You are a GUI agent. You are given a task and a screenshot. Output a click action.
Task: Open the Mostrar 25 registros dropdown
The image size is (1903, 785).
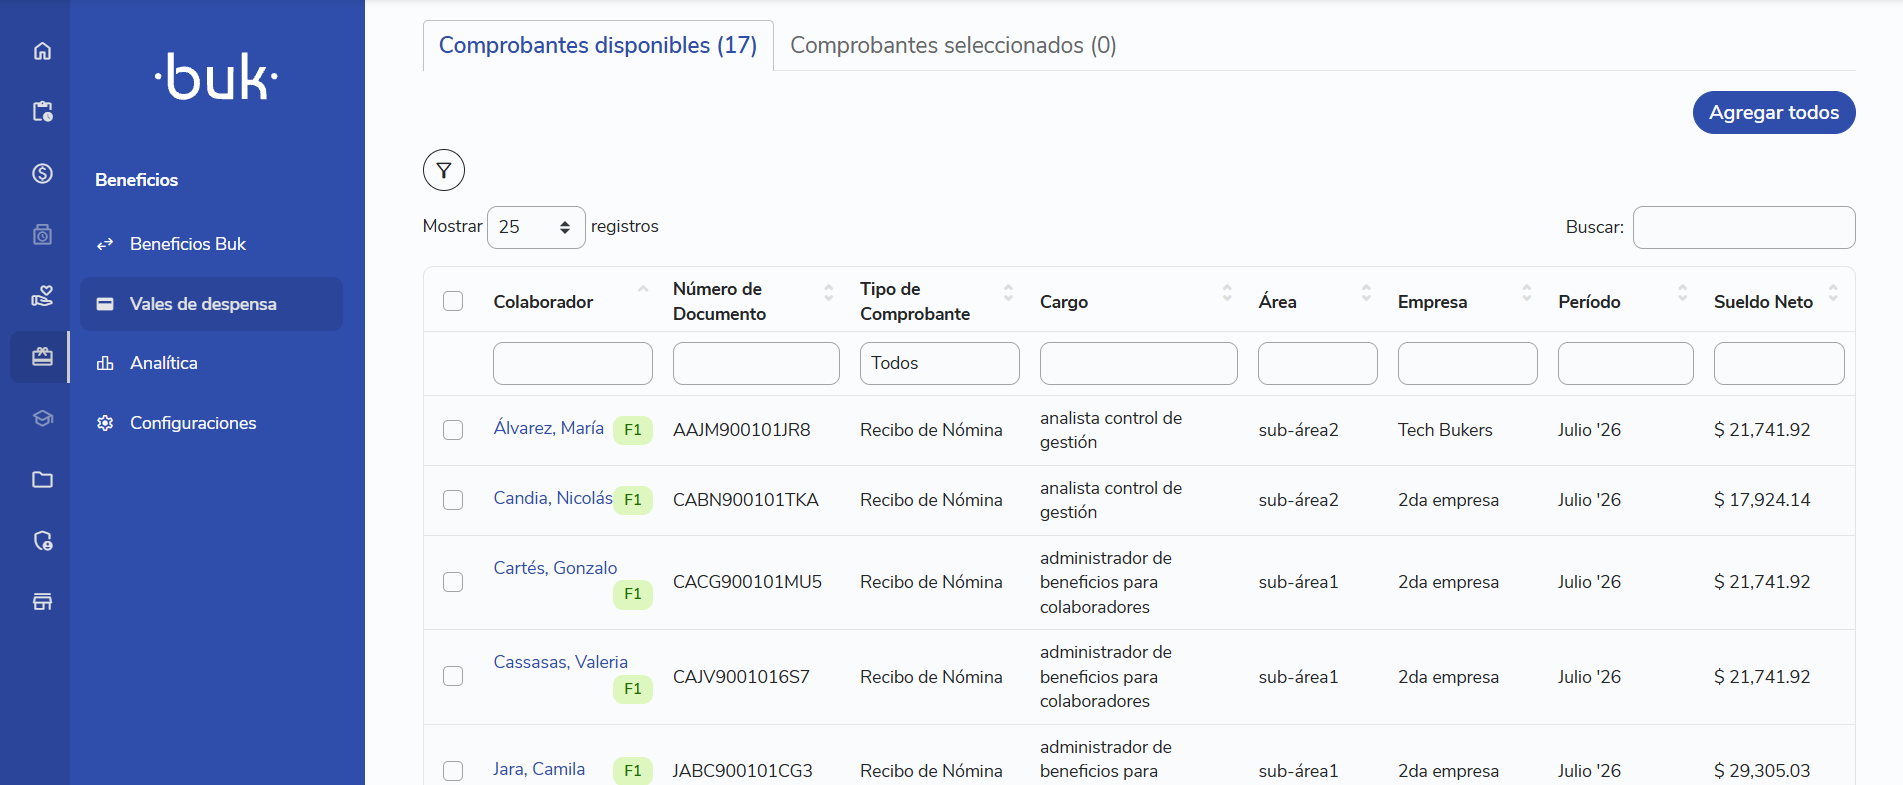point(536,227)
